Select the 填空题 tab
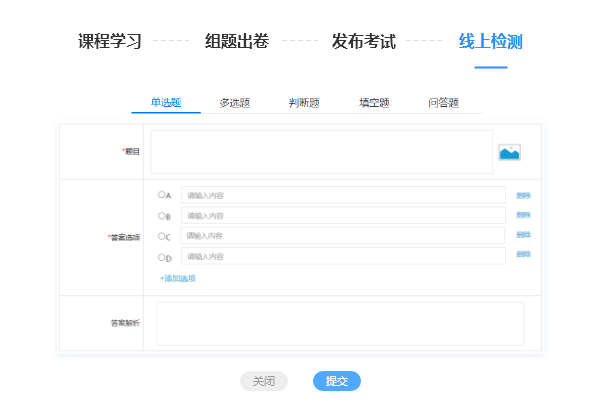Viewport: 600px width, 420px height. 374,103
